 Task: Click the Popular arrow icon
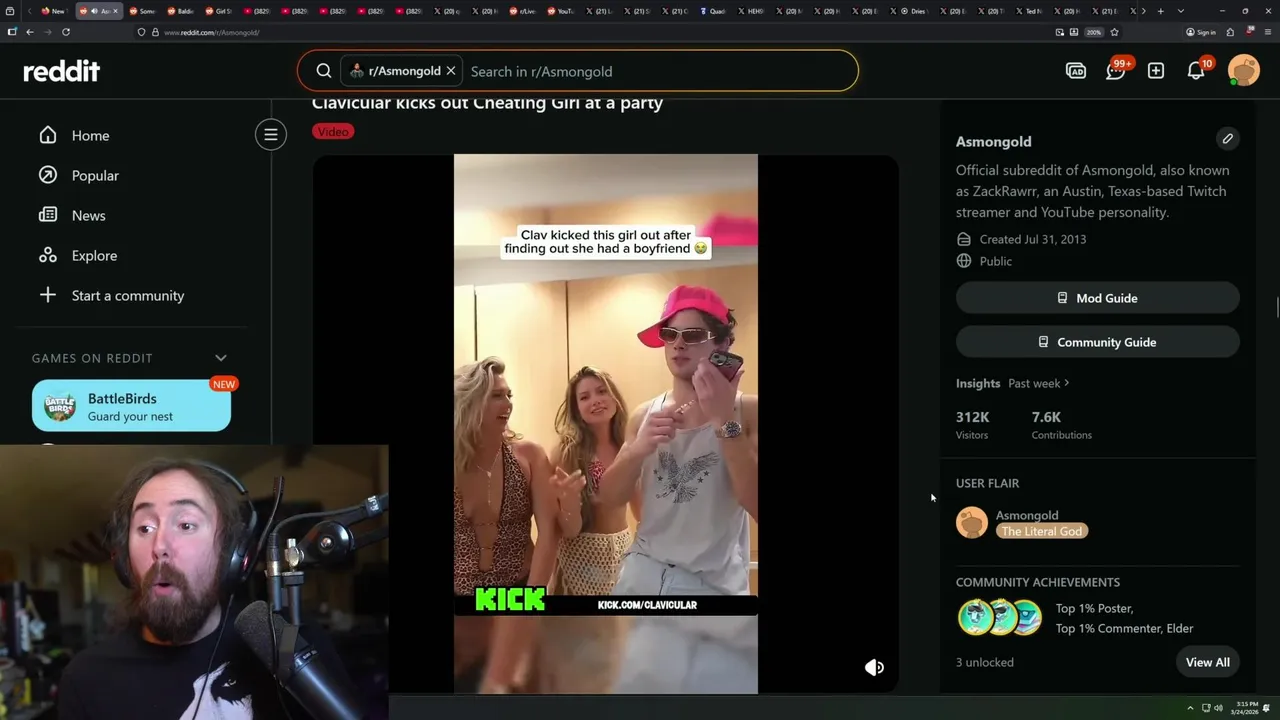pyautogui.click(x=48, y=175)
